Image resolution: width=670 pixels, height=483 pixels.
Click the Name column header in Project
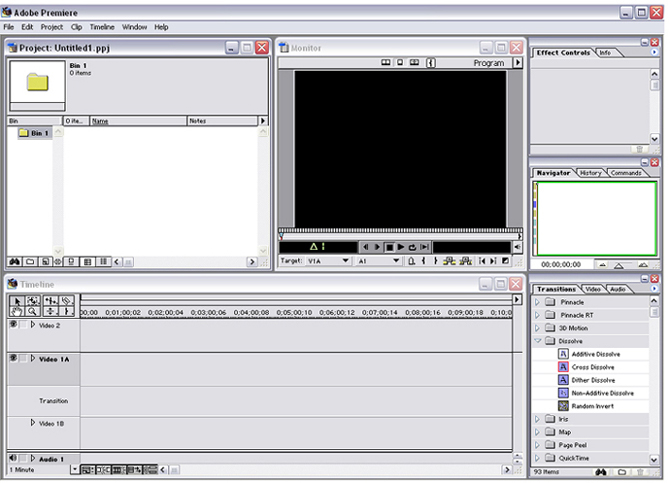point(100,121)
